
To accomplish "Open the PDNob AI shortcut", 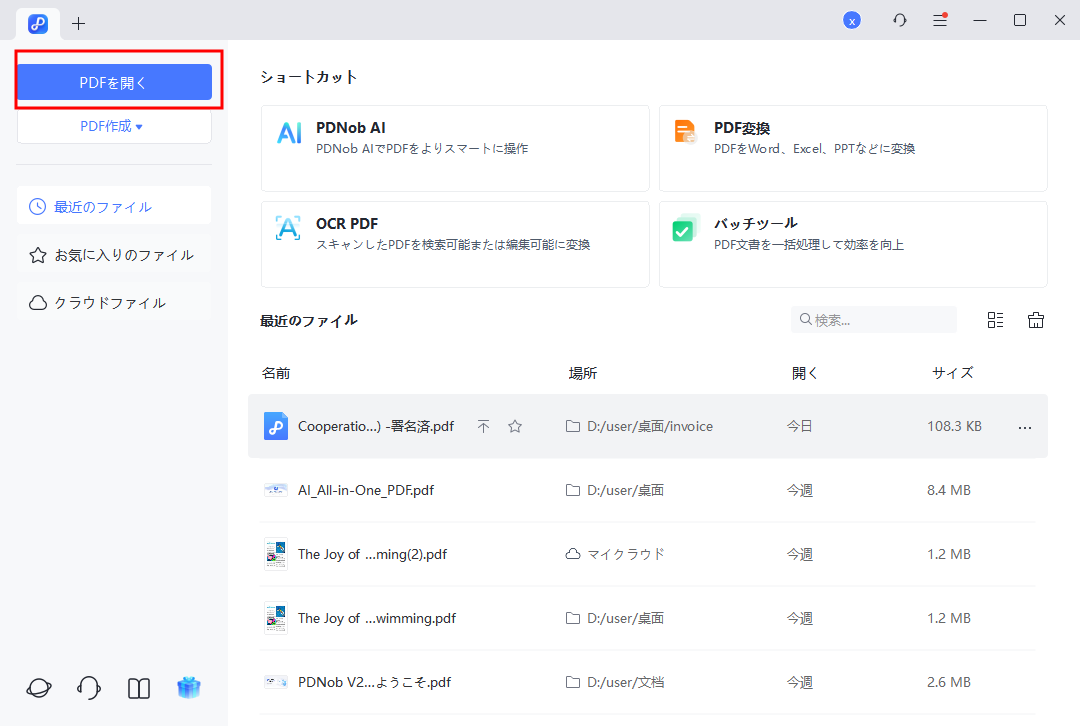I will tap(455, 148).
